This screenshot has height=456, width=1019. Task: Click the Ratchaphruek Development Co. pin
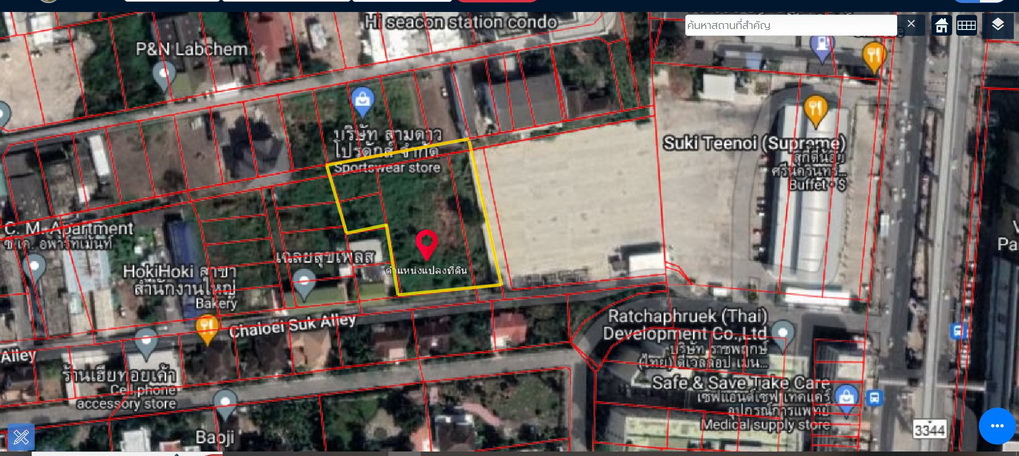point(783,334)
